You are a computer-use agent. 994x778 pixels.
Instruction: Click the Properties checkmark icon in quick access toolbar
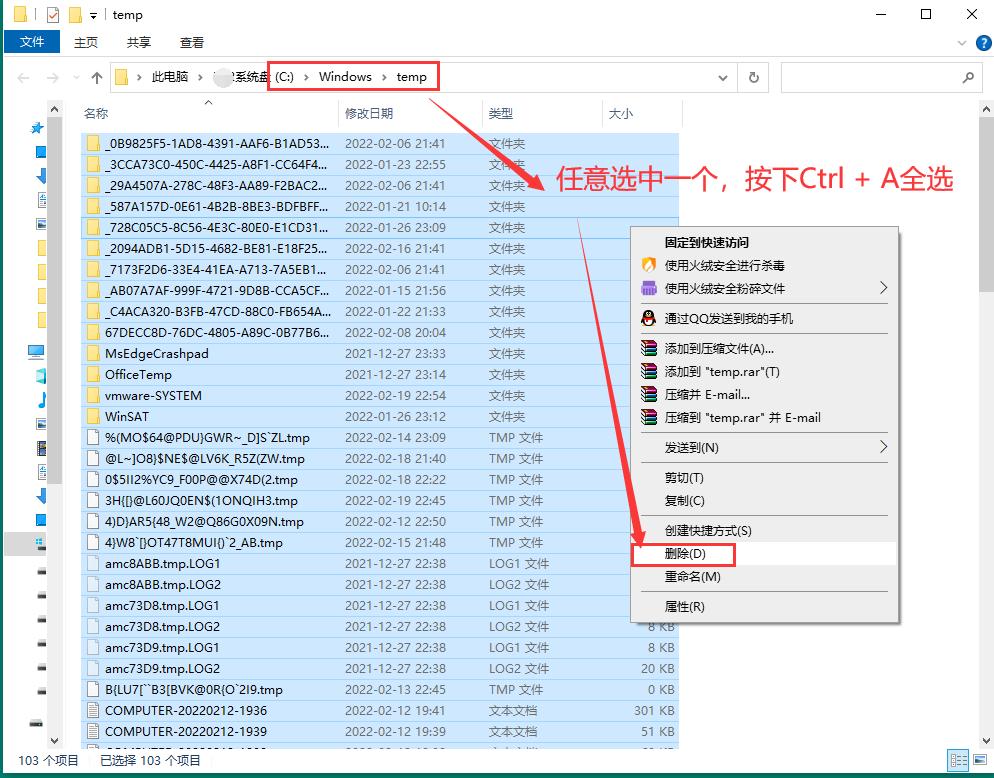pyautogui.click(x=52, y=14)
